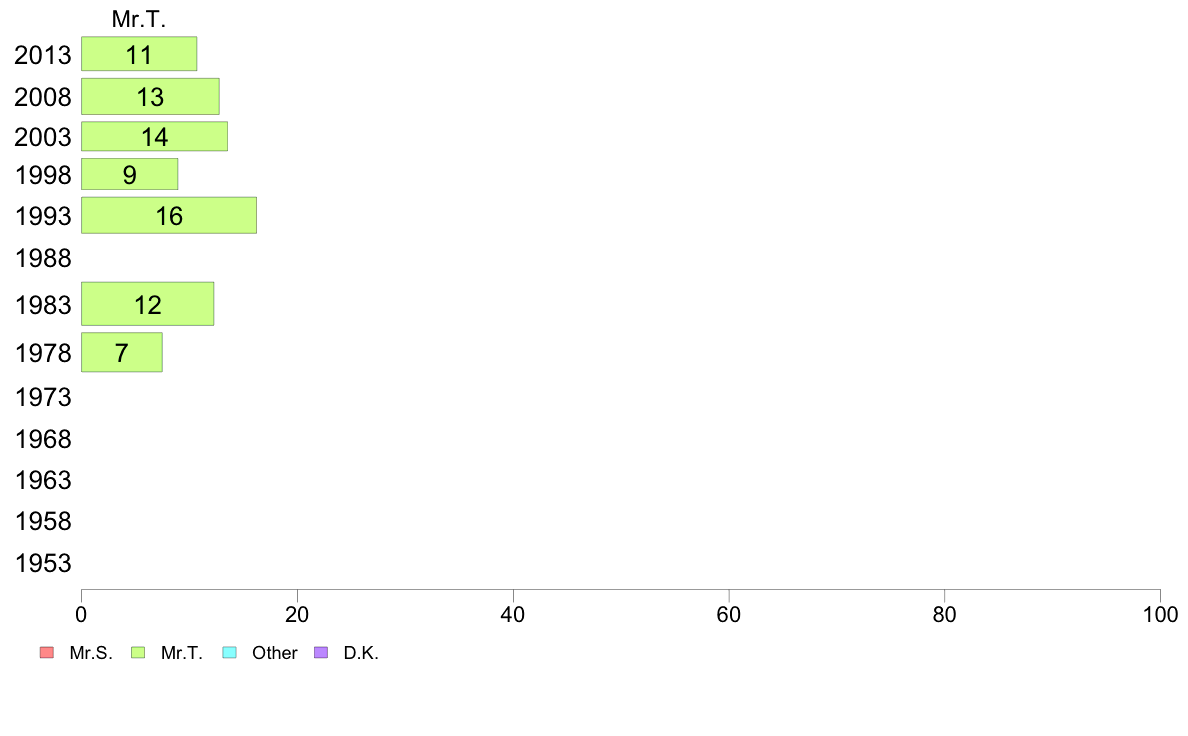Click the 1988 year axis label
This screenshot has width=1188, height=736.
[43, 258]
